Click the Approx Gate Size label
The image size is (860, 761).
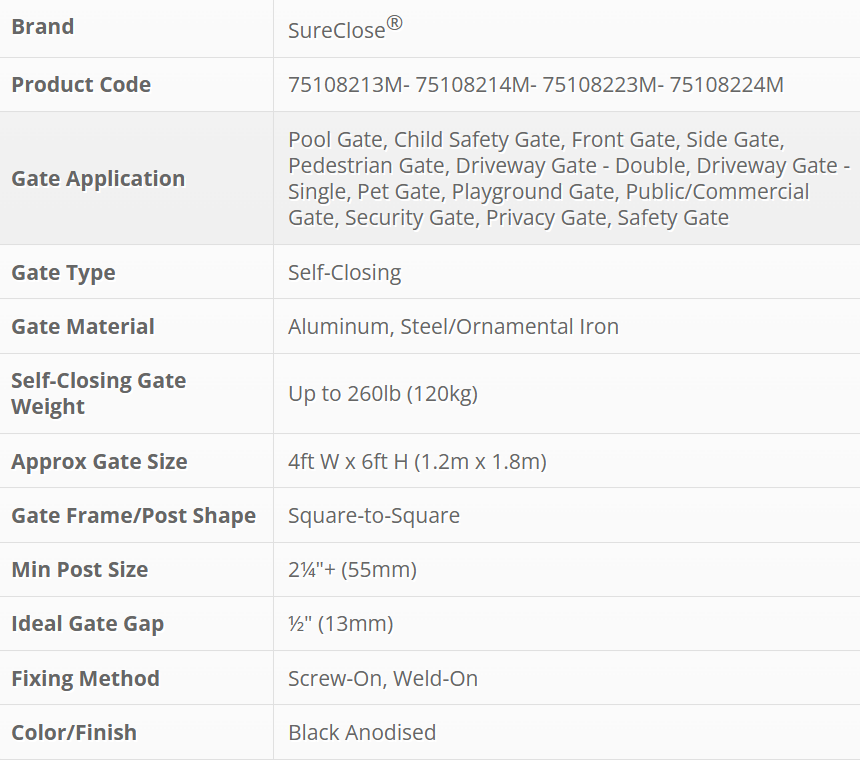pyautogui.click(x=99, y=461)
